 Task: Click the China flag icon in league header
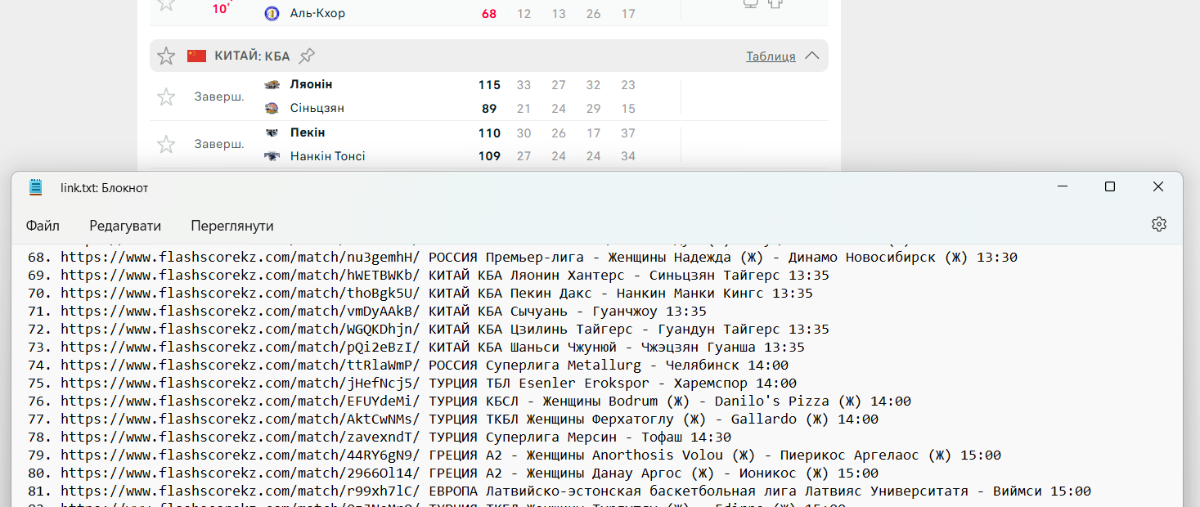point(196,56)
